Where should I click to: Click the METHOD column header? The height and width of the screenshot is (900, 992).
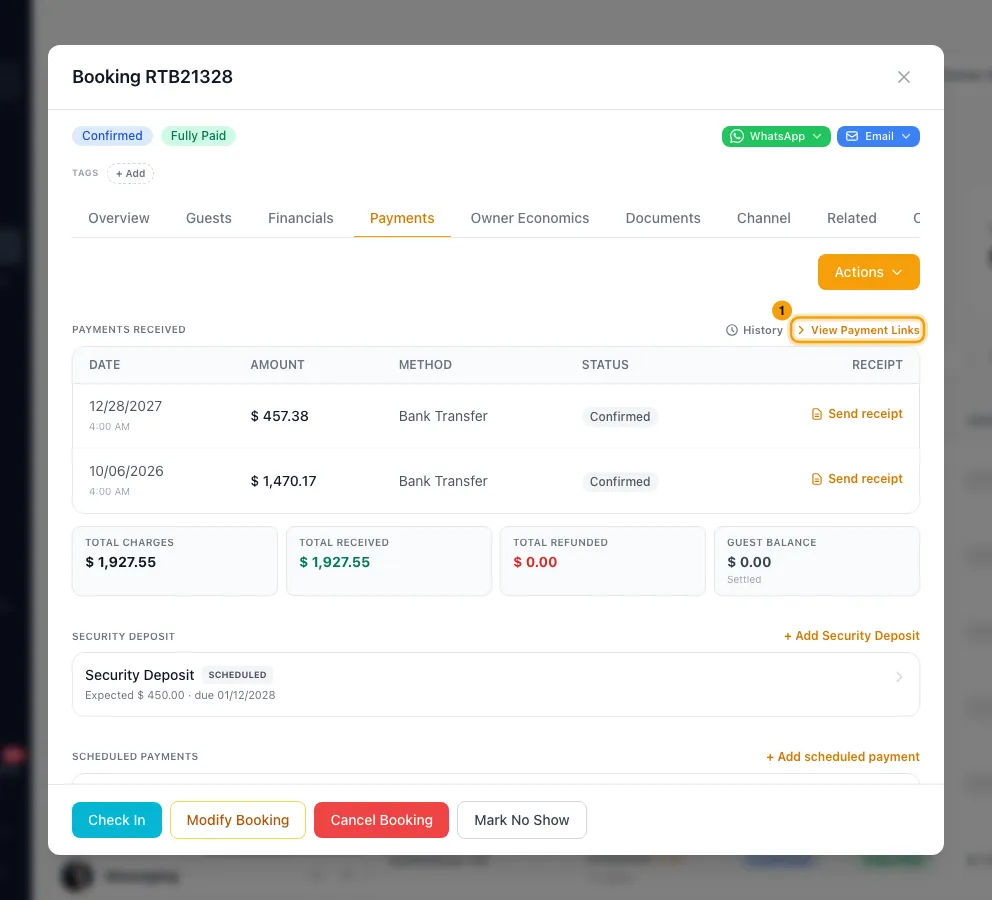pyautogui.click(x=425, y=365)
